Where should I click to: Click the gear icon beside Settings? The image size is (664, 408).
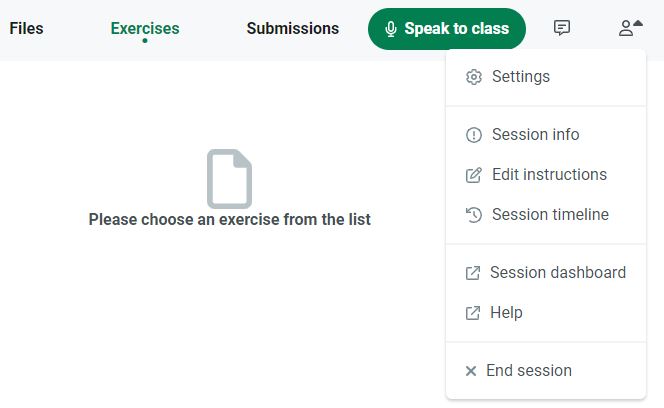point(474,77)
